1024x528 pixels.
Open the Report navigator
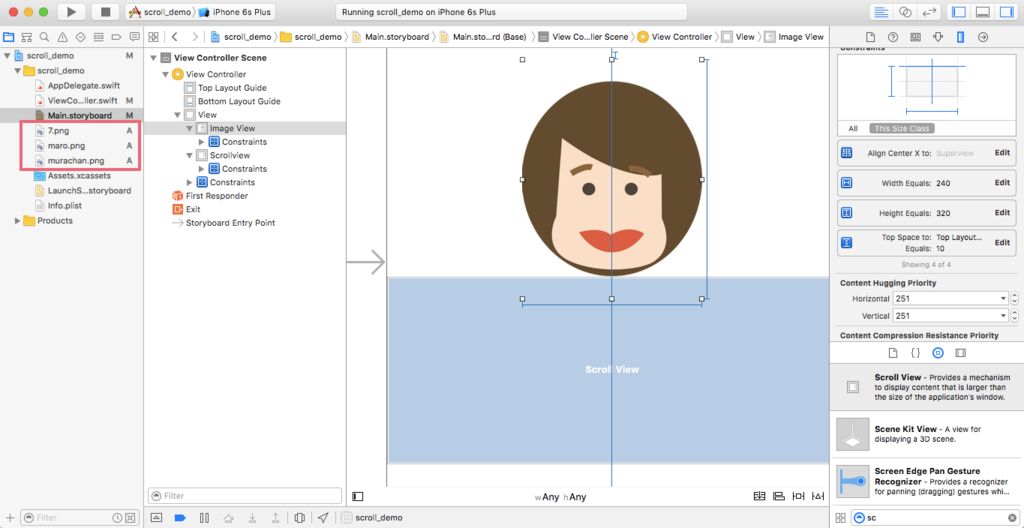135,37
